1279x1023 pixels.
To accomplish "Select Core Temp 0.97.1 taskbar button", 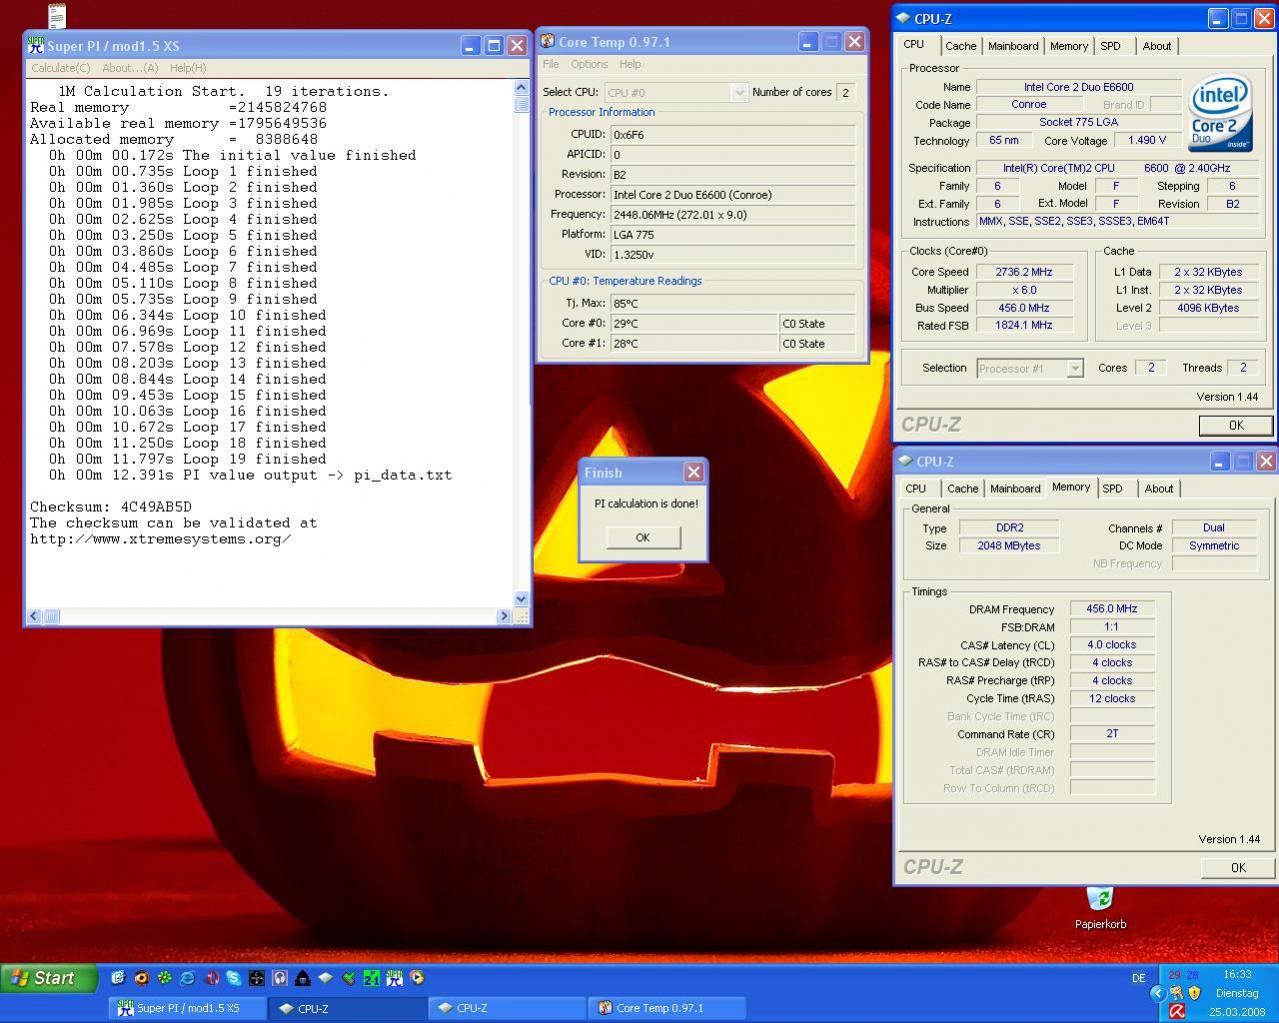I will click(666, 1008).
